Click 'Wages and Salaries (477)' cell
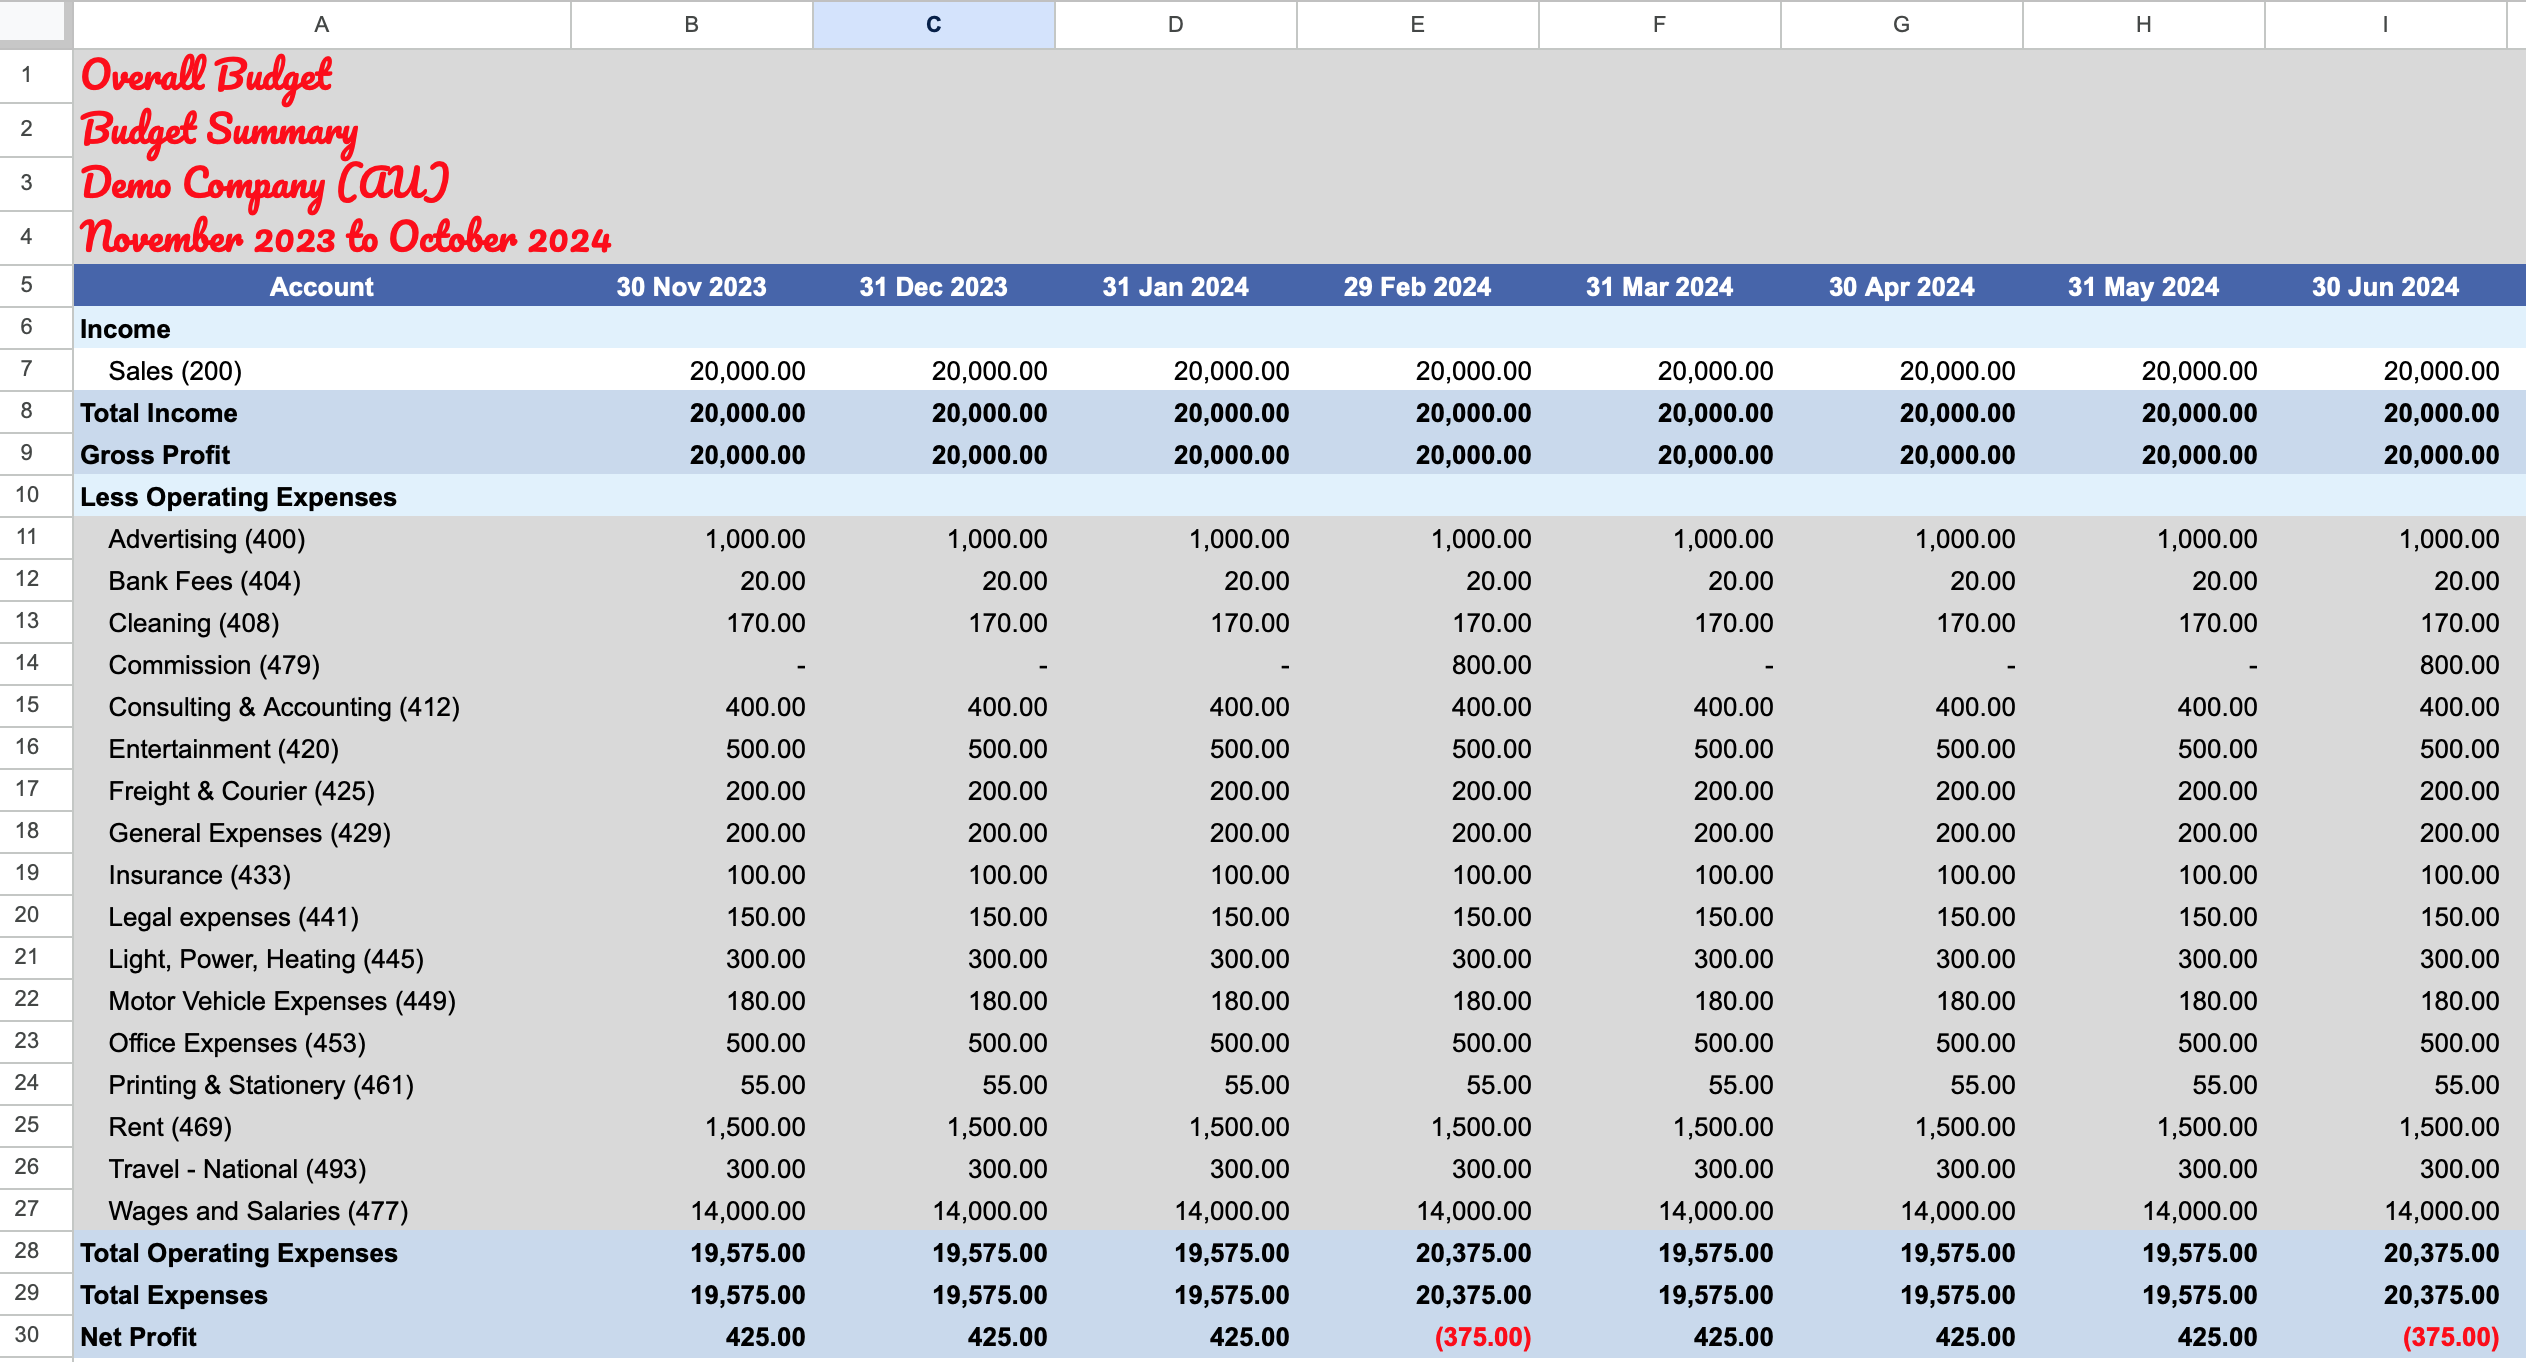The image size is (2526, 1362). pos(321,1211)
